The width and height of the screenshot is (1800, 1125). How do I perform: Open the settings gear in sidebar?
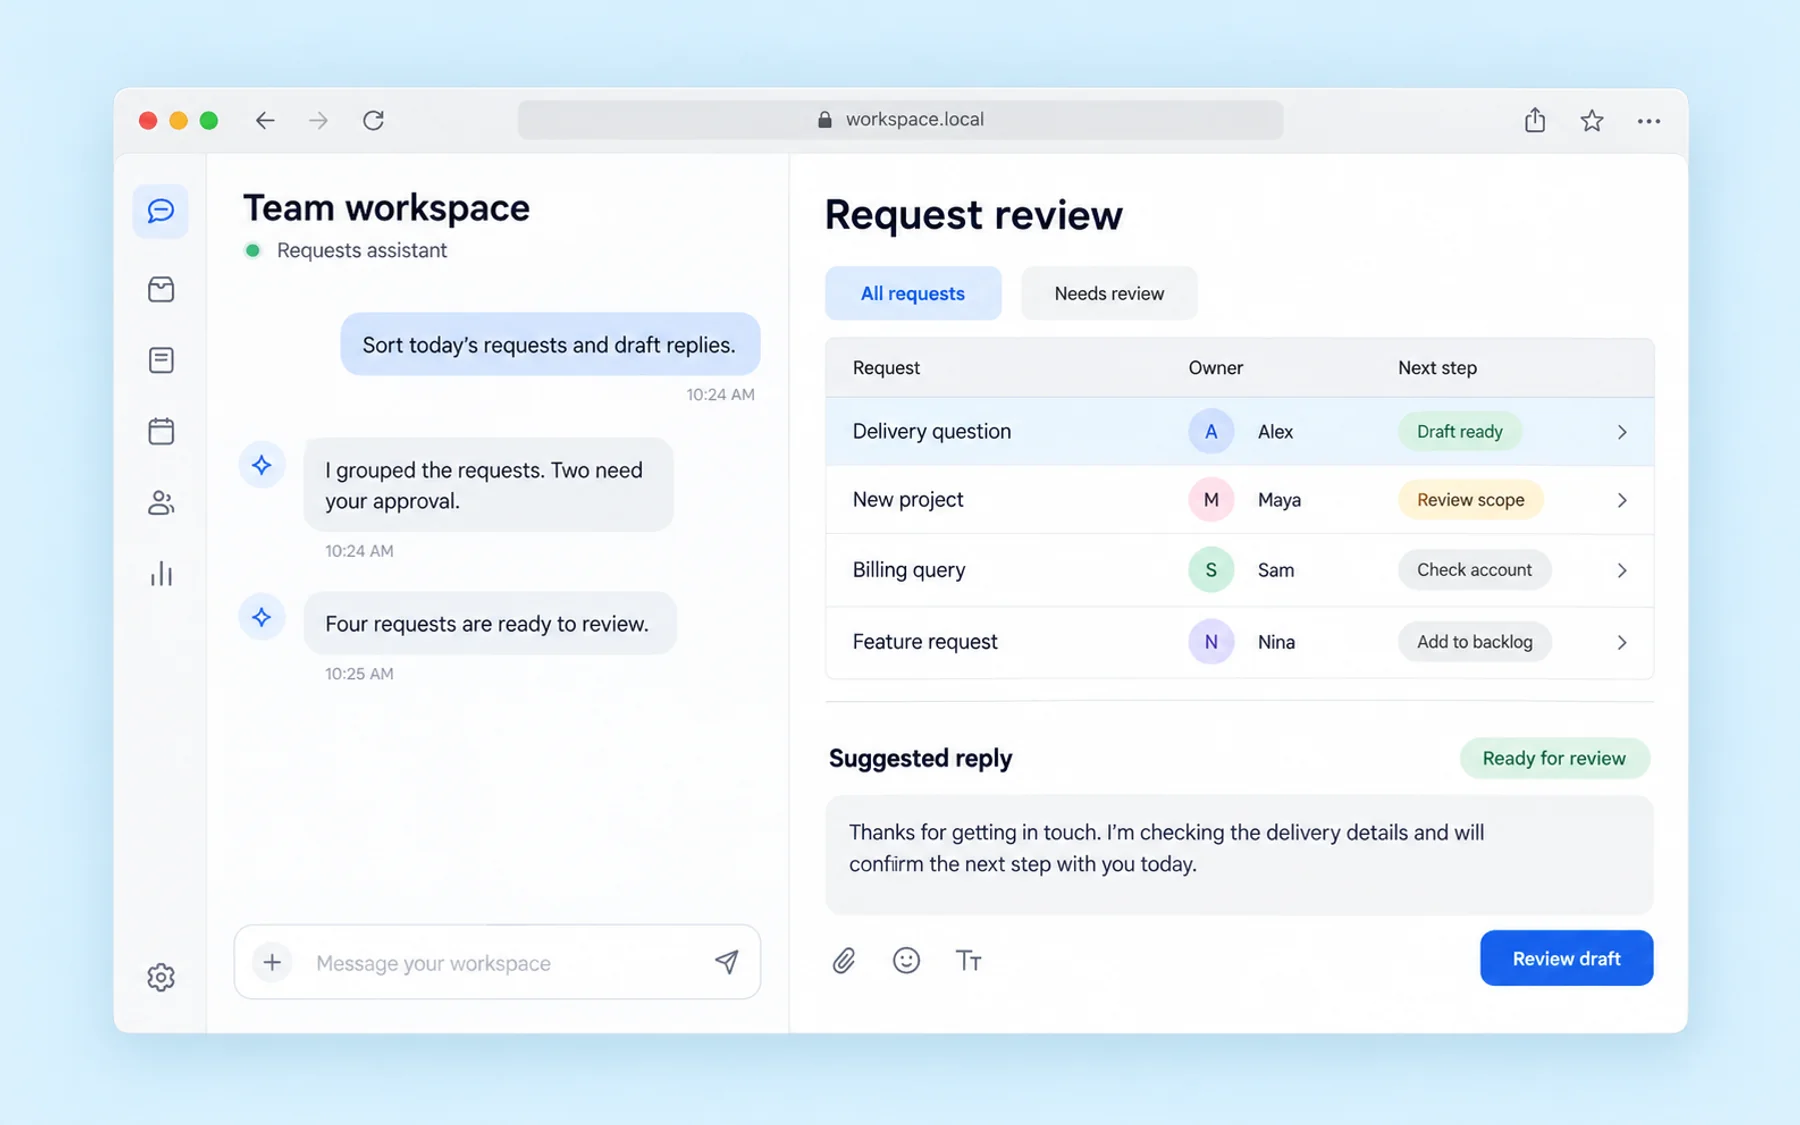tap(161, 977)
